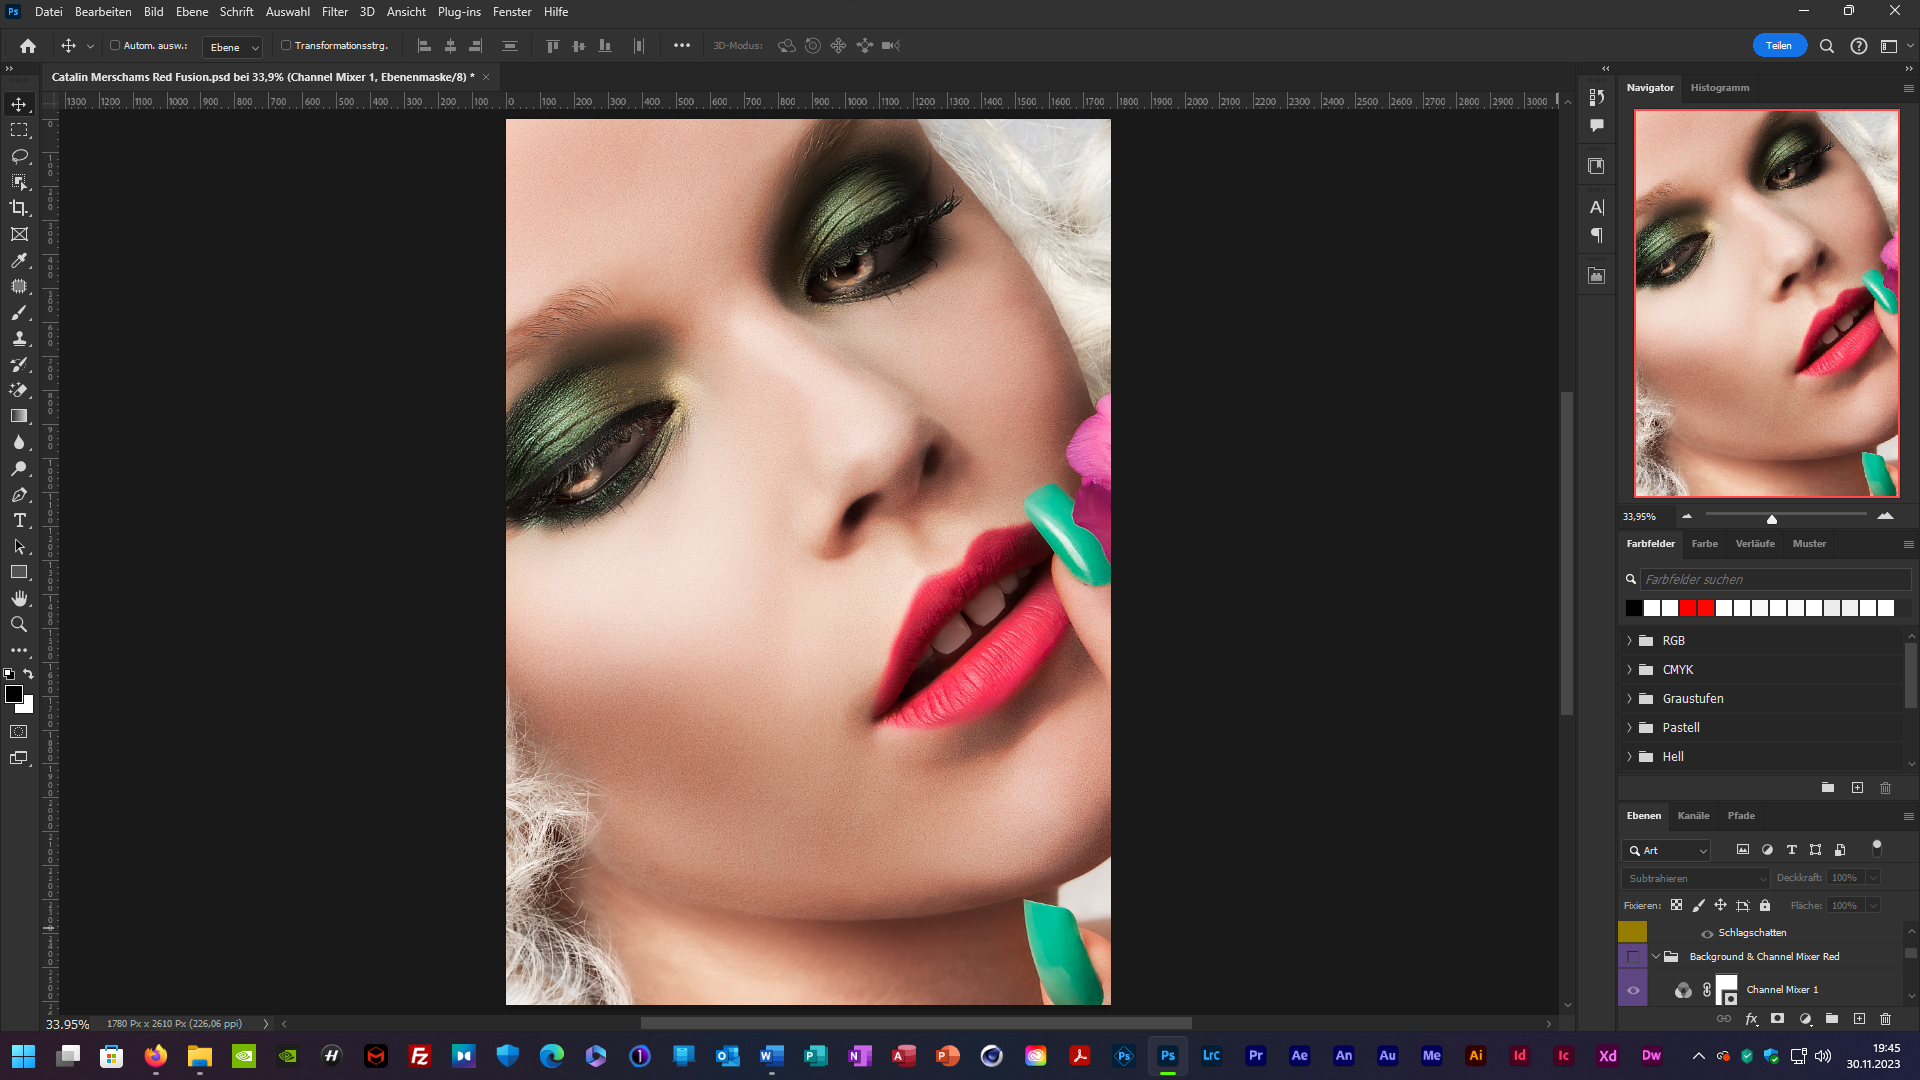Enable the Transformationsstrg. checkbox
This screenshot has height=1080, width=1920.
coord(286,46)
